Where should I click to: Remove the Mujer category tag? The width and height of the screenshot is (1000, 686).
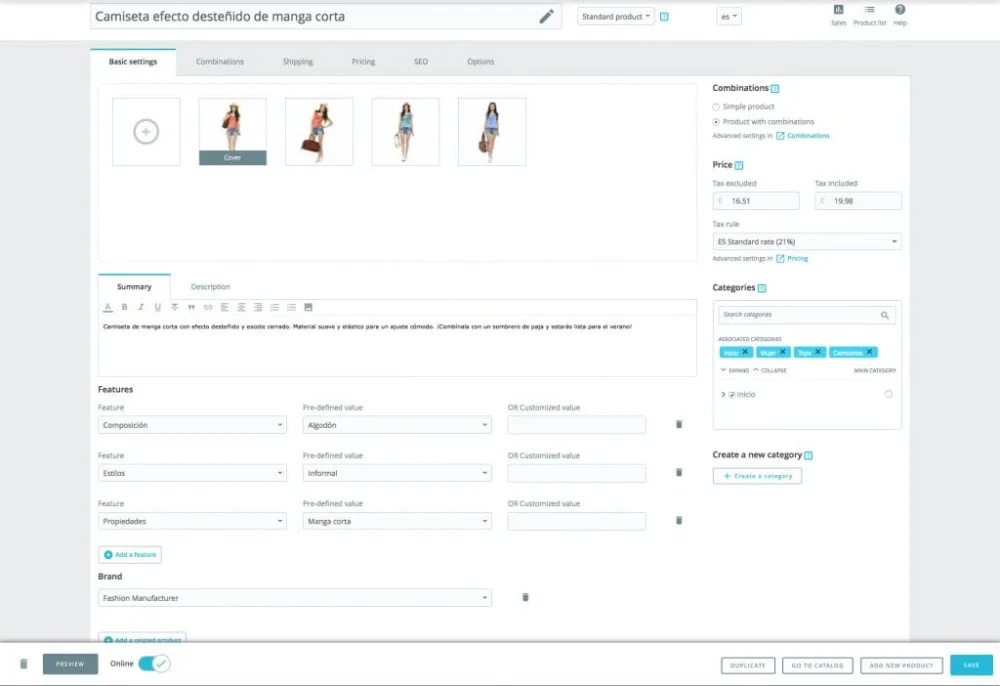tap(783, 352)
